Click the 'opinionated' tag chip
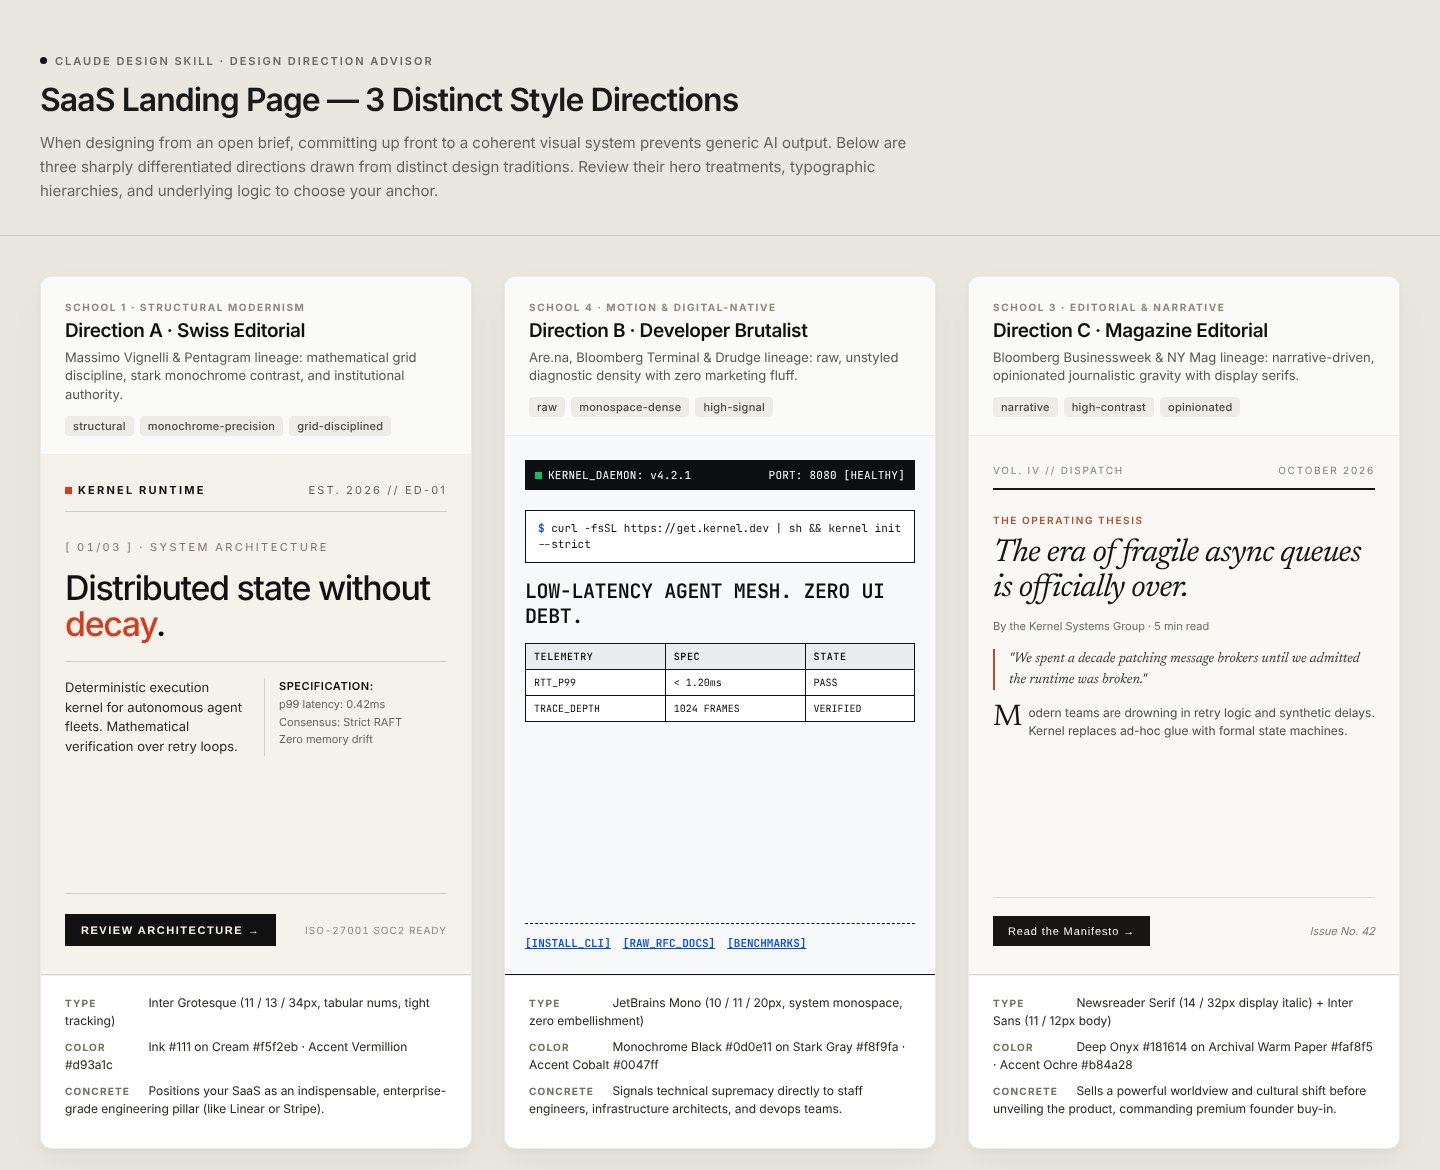This screenshot has width=1440, height=1170. coord(1200,407)
